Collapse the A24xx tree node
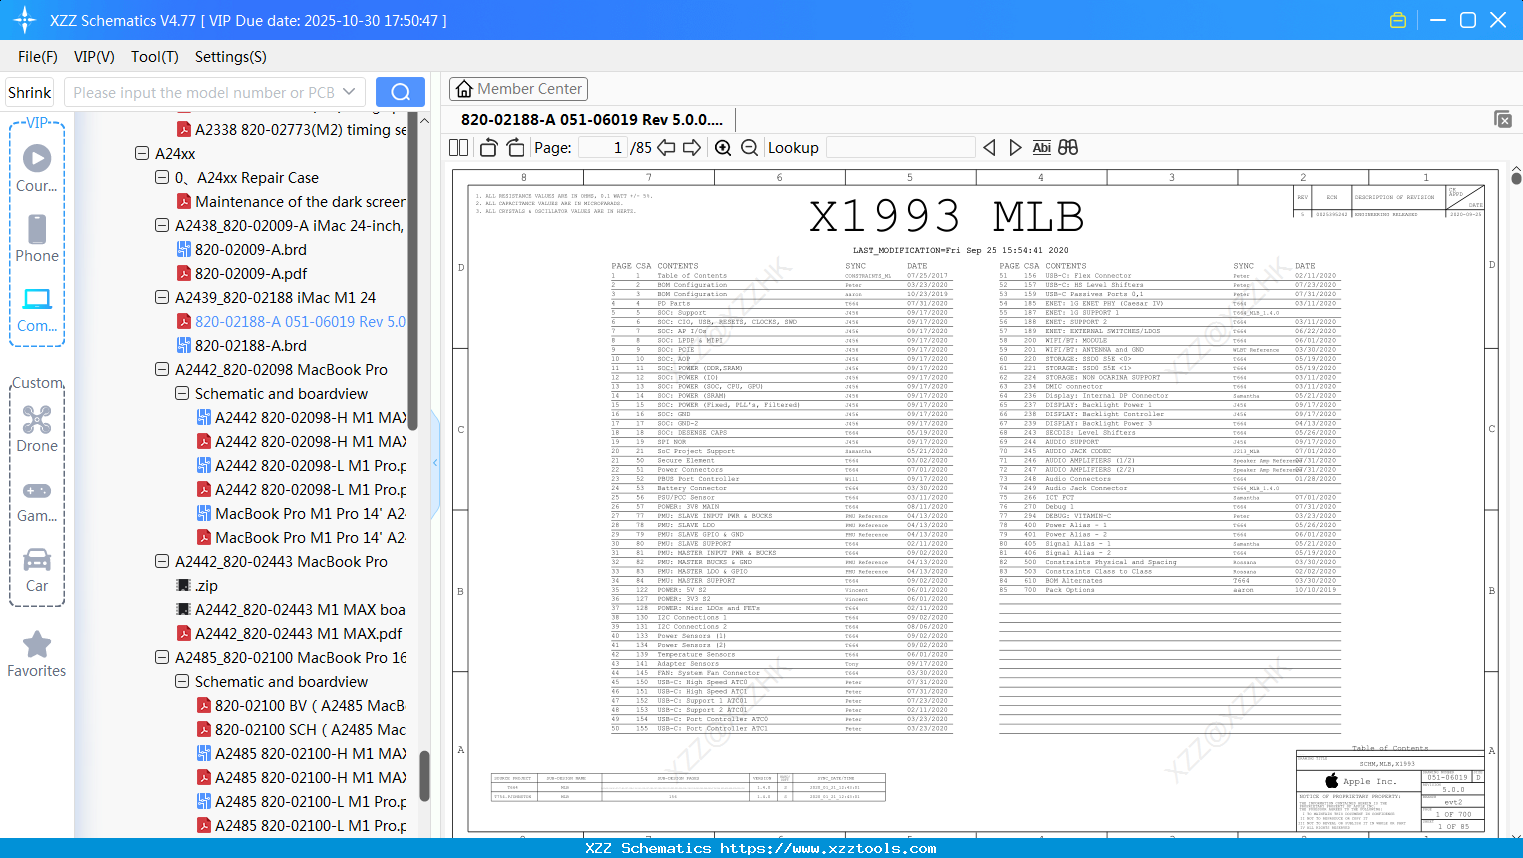This screenshot has height=858, width=1523. [142, 154]
